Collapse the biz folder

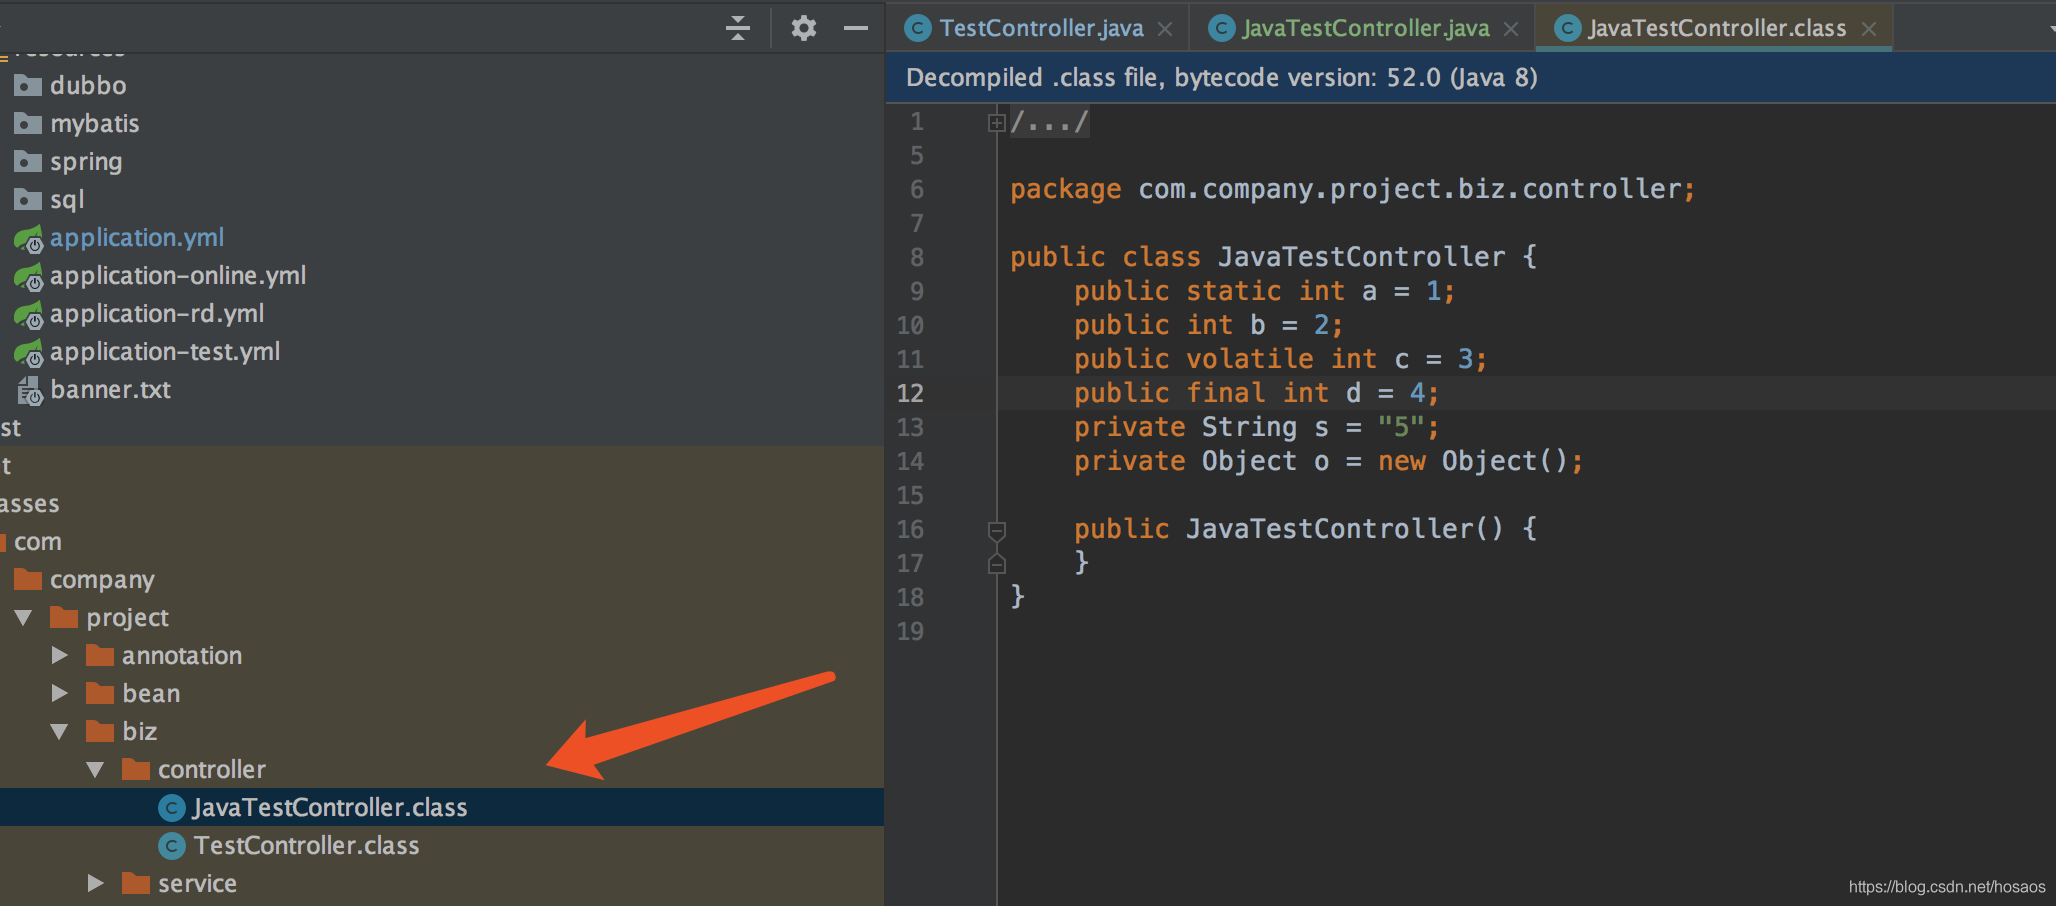click(x=60, y=732)
